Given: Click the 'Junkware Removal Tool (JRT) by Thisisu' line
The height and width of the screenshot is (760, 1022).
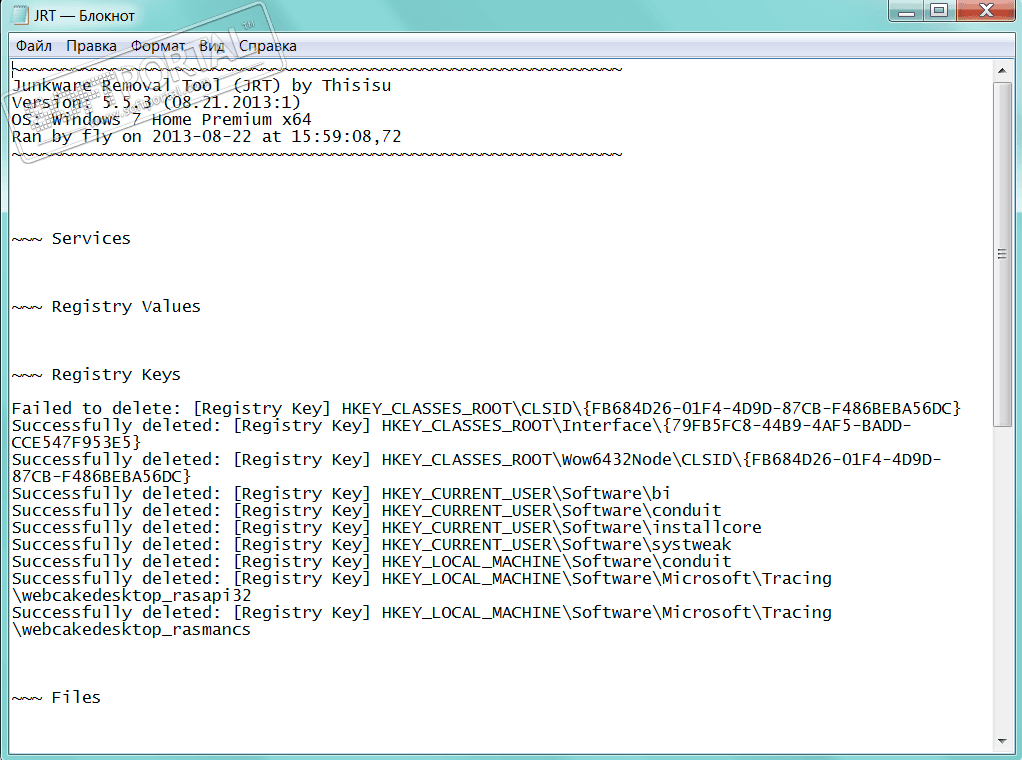Looking at the screenshot, I should (201, 85).
